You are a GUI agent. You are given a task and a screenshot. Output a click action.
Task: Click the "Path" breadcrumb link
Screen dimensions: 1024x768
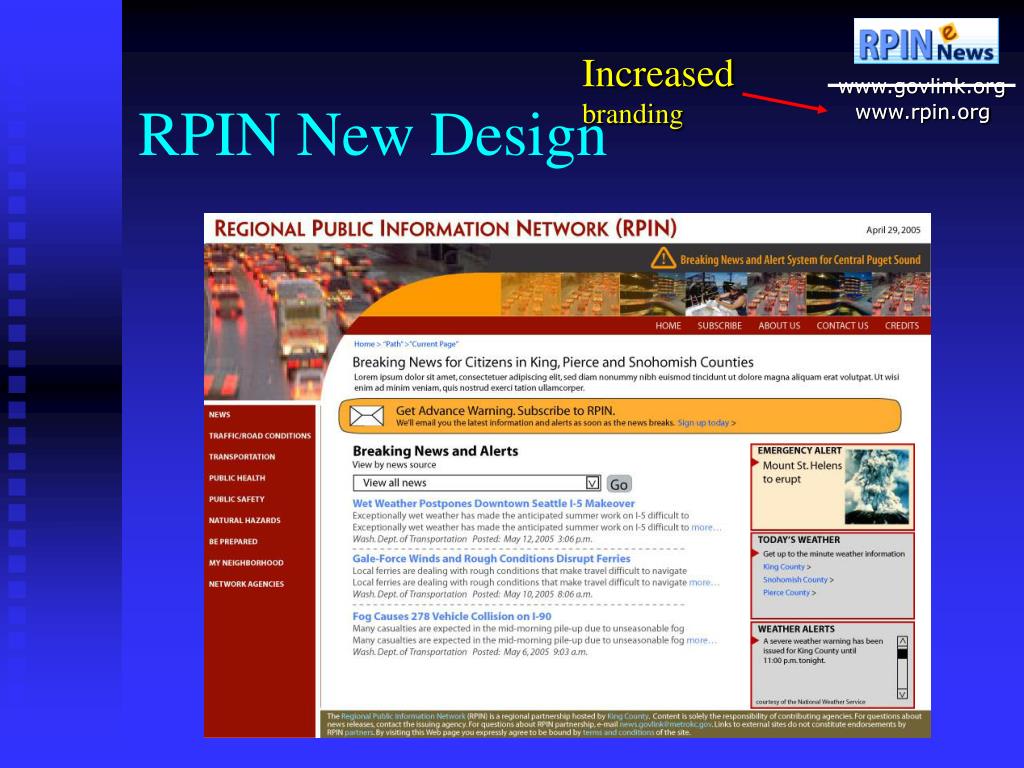393,344
